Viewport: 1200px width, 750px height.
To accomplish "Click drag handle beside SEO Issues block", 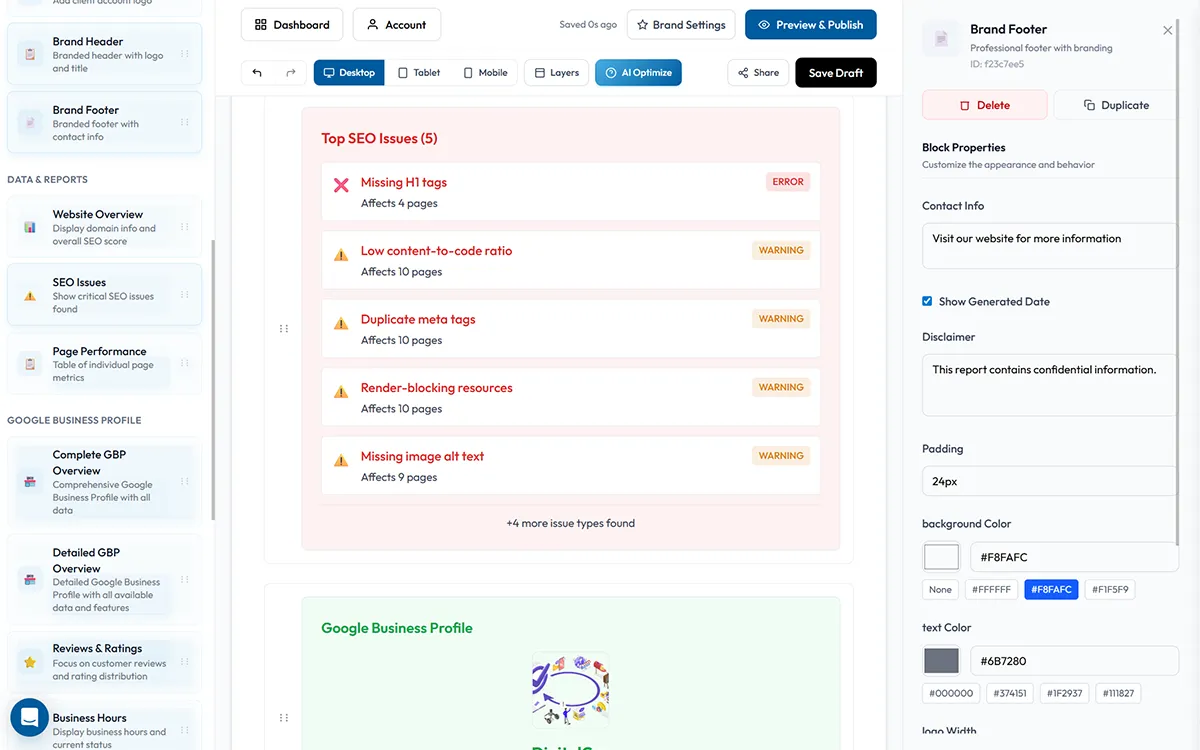I will click(284, 328).
